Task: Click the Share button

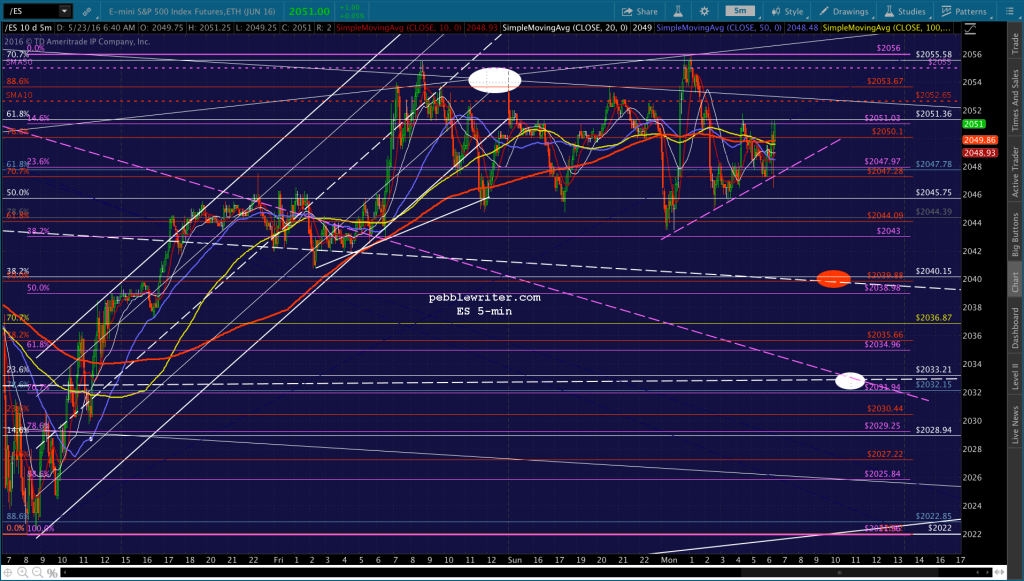Action: (x=639, y=11)
